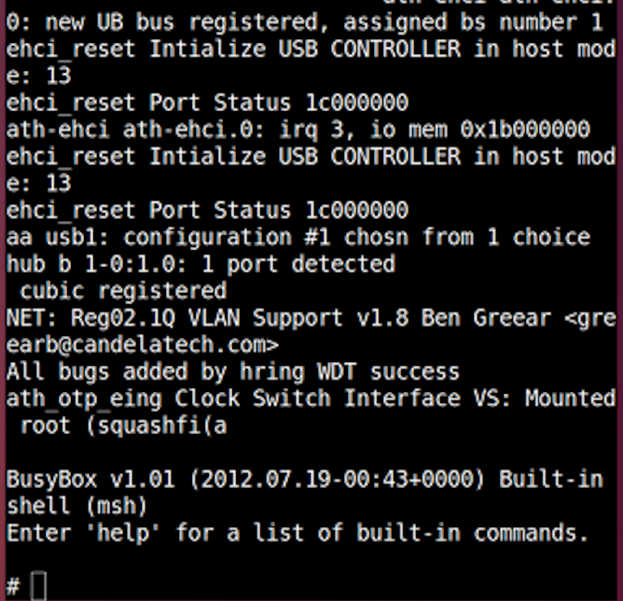Viewport: 623px width, 601px height.
Task: Click the terminal cursor block at the prompt
Action: (39, 585)
